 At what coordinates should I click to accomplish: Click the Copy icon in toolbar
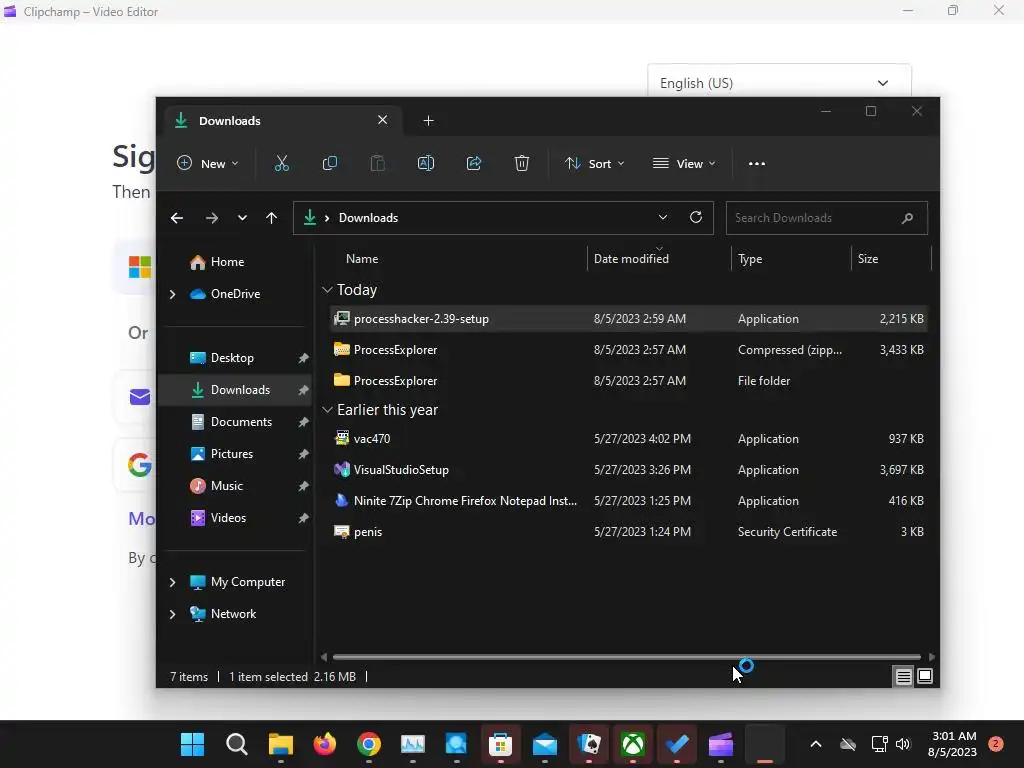click(330, 163)
